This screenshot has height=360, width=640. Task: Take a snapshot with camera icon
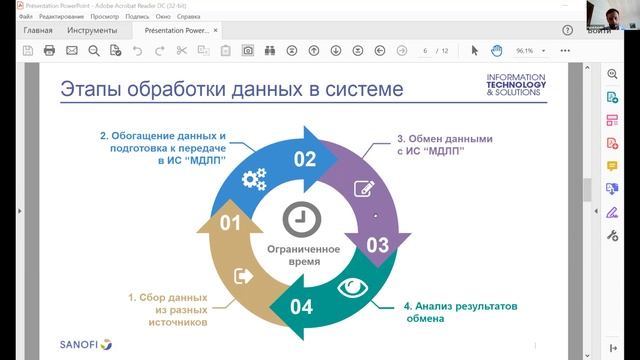248,51
